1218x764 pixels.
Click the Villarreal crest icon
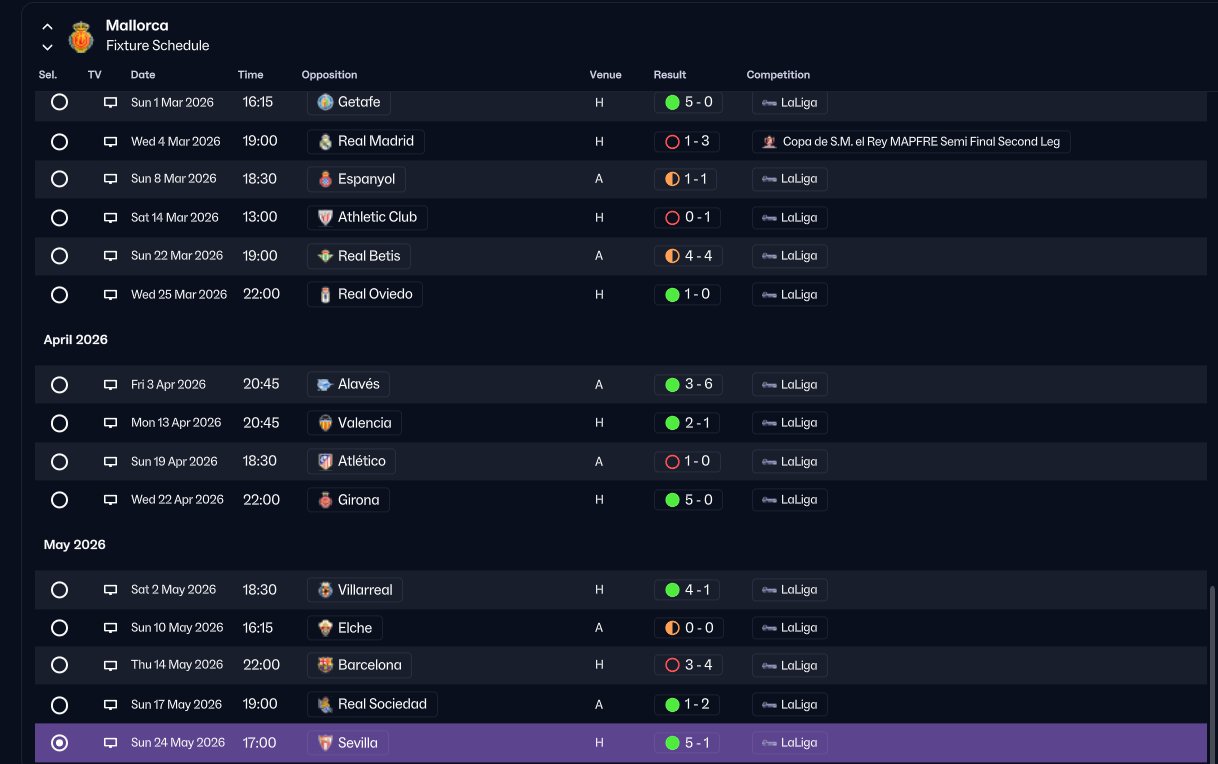(325, 590)
